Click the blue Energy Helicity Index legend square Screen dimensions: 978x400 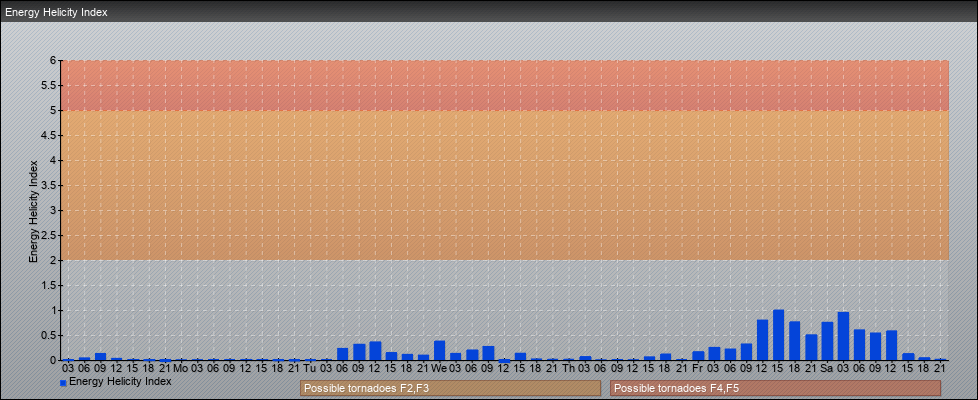click(x=63, y=383)
